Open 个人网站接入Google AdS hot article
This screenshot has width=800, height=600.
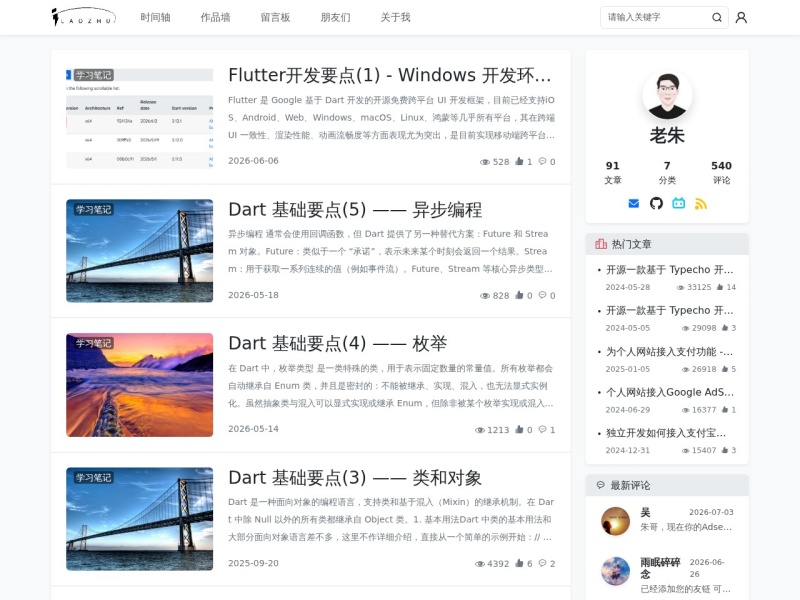click(x=669, y=392)
